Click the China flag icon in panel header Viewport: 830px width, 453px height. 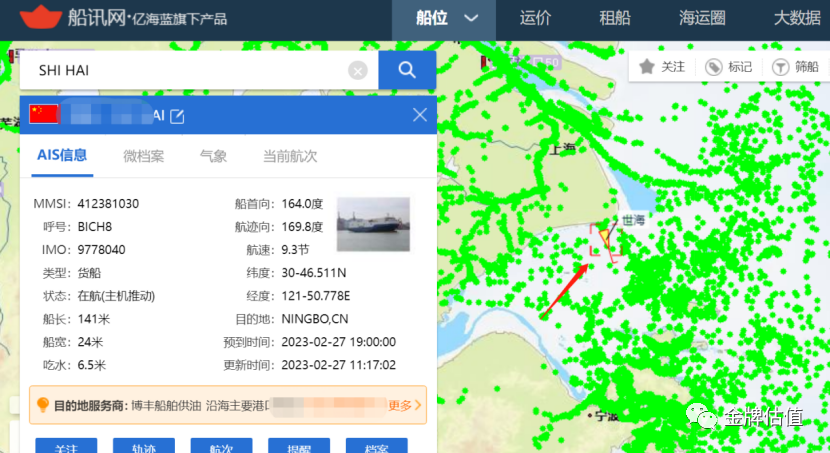point(43,114)
